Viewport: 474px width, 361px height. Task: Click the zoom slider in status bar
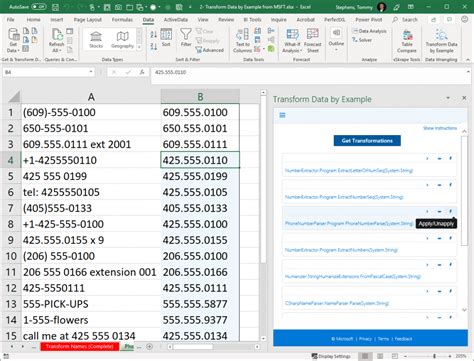point(434,356)
